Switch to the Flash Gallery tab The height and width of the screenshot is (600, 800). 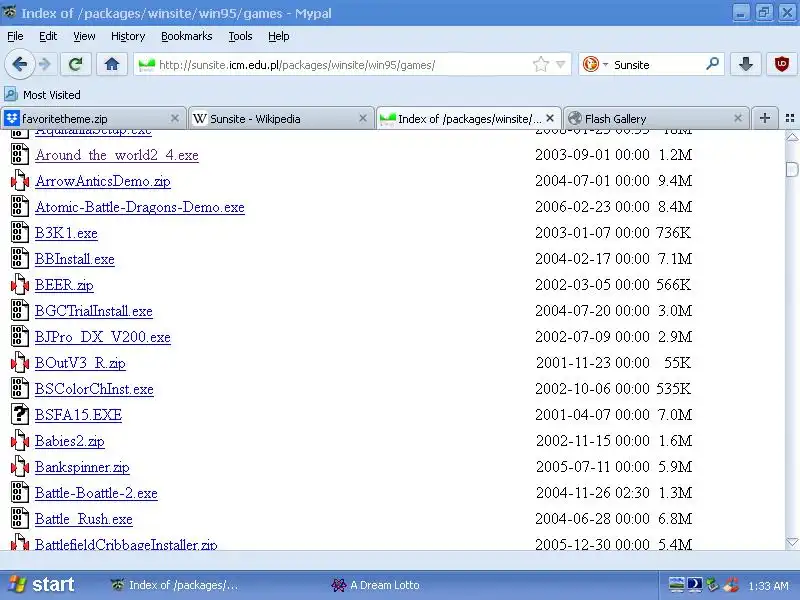(656, 118)
